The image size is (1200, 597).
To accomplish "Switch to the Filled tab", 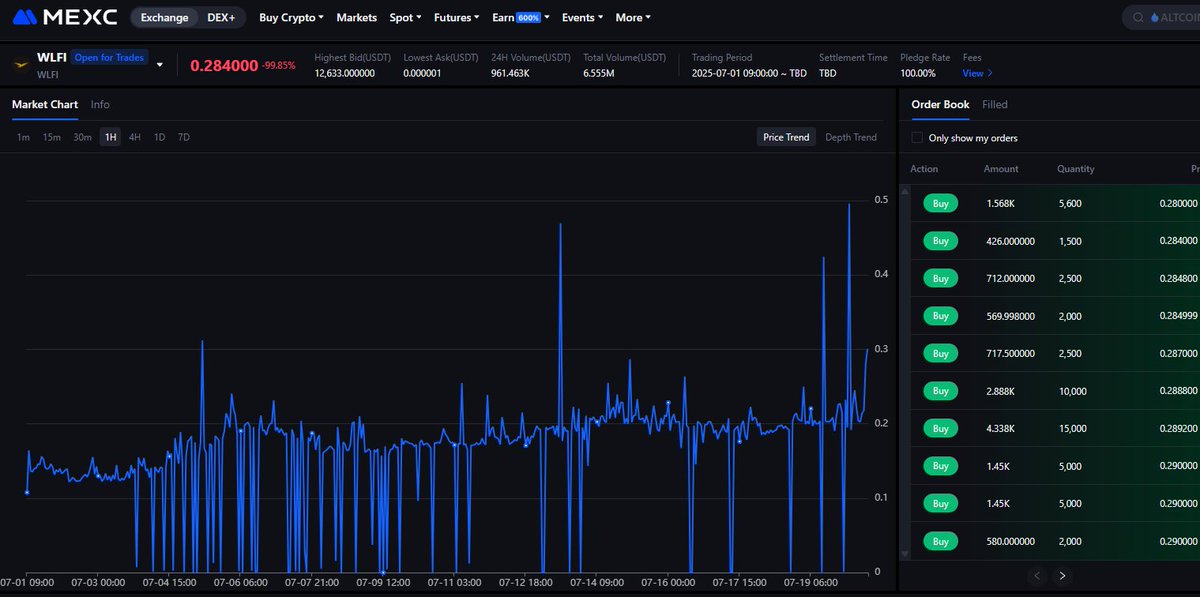I will tap(995, 104).
